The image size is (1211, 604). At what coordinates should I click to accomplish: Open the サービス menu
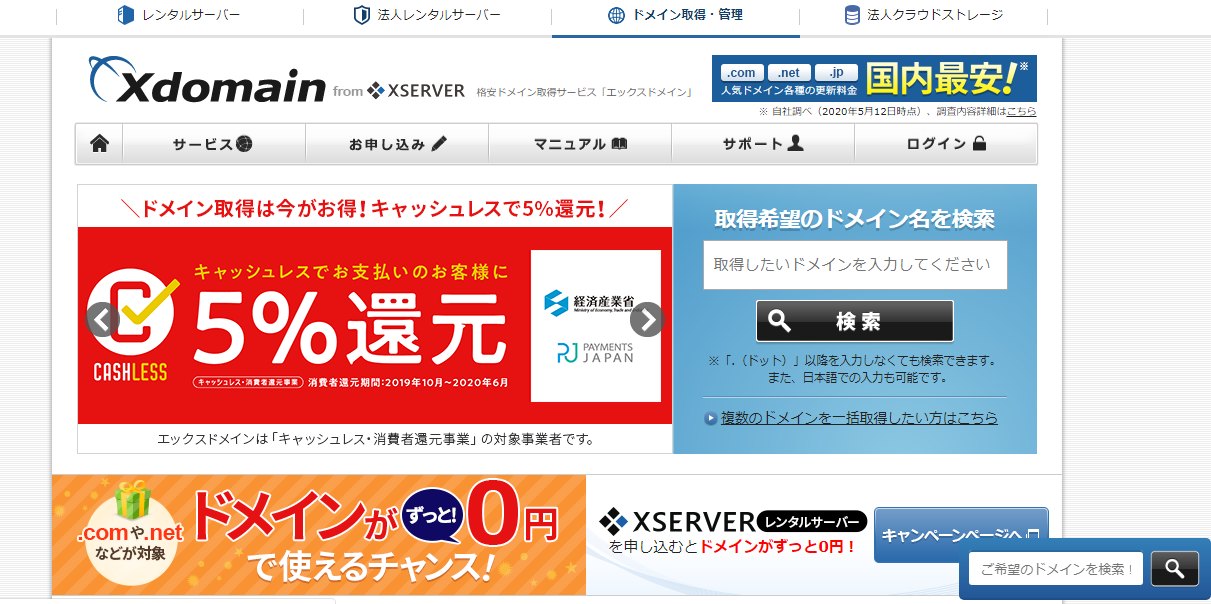click(213, 144)
